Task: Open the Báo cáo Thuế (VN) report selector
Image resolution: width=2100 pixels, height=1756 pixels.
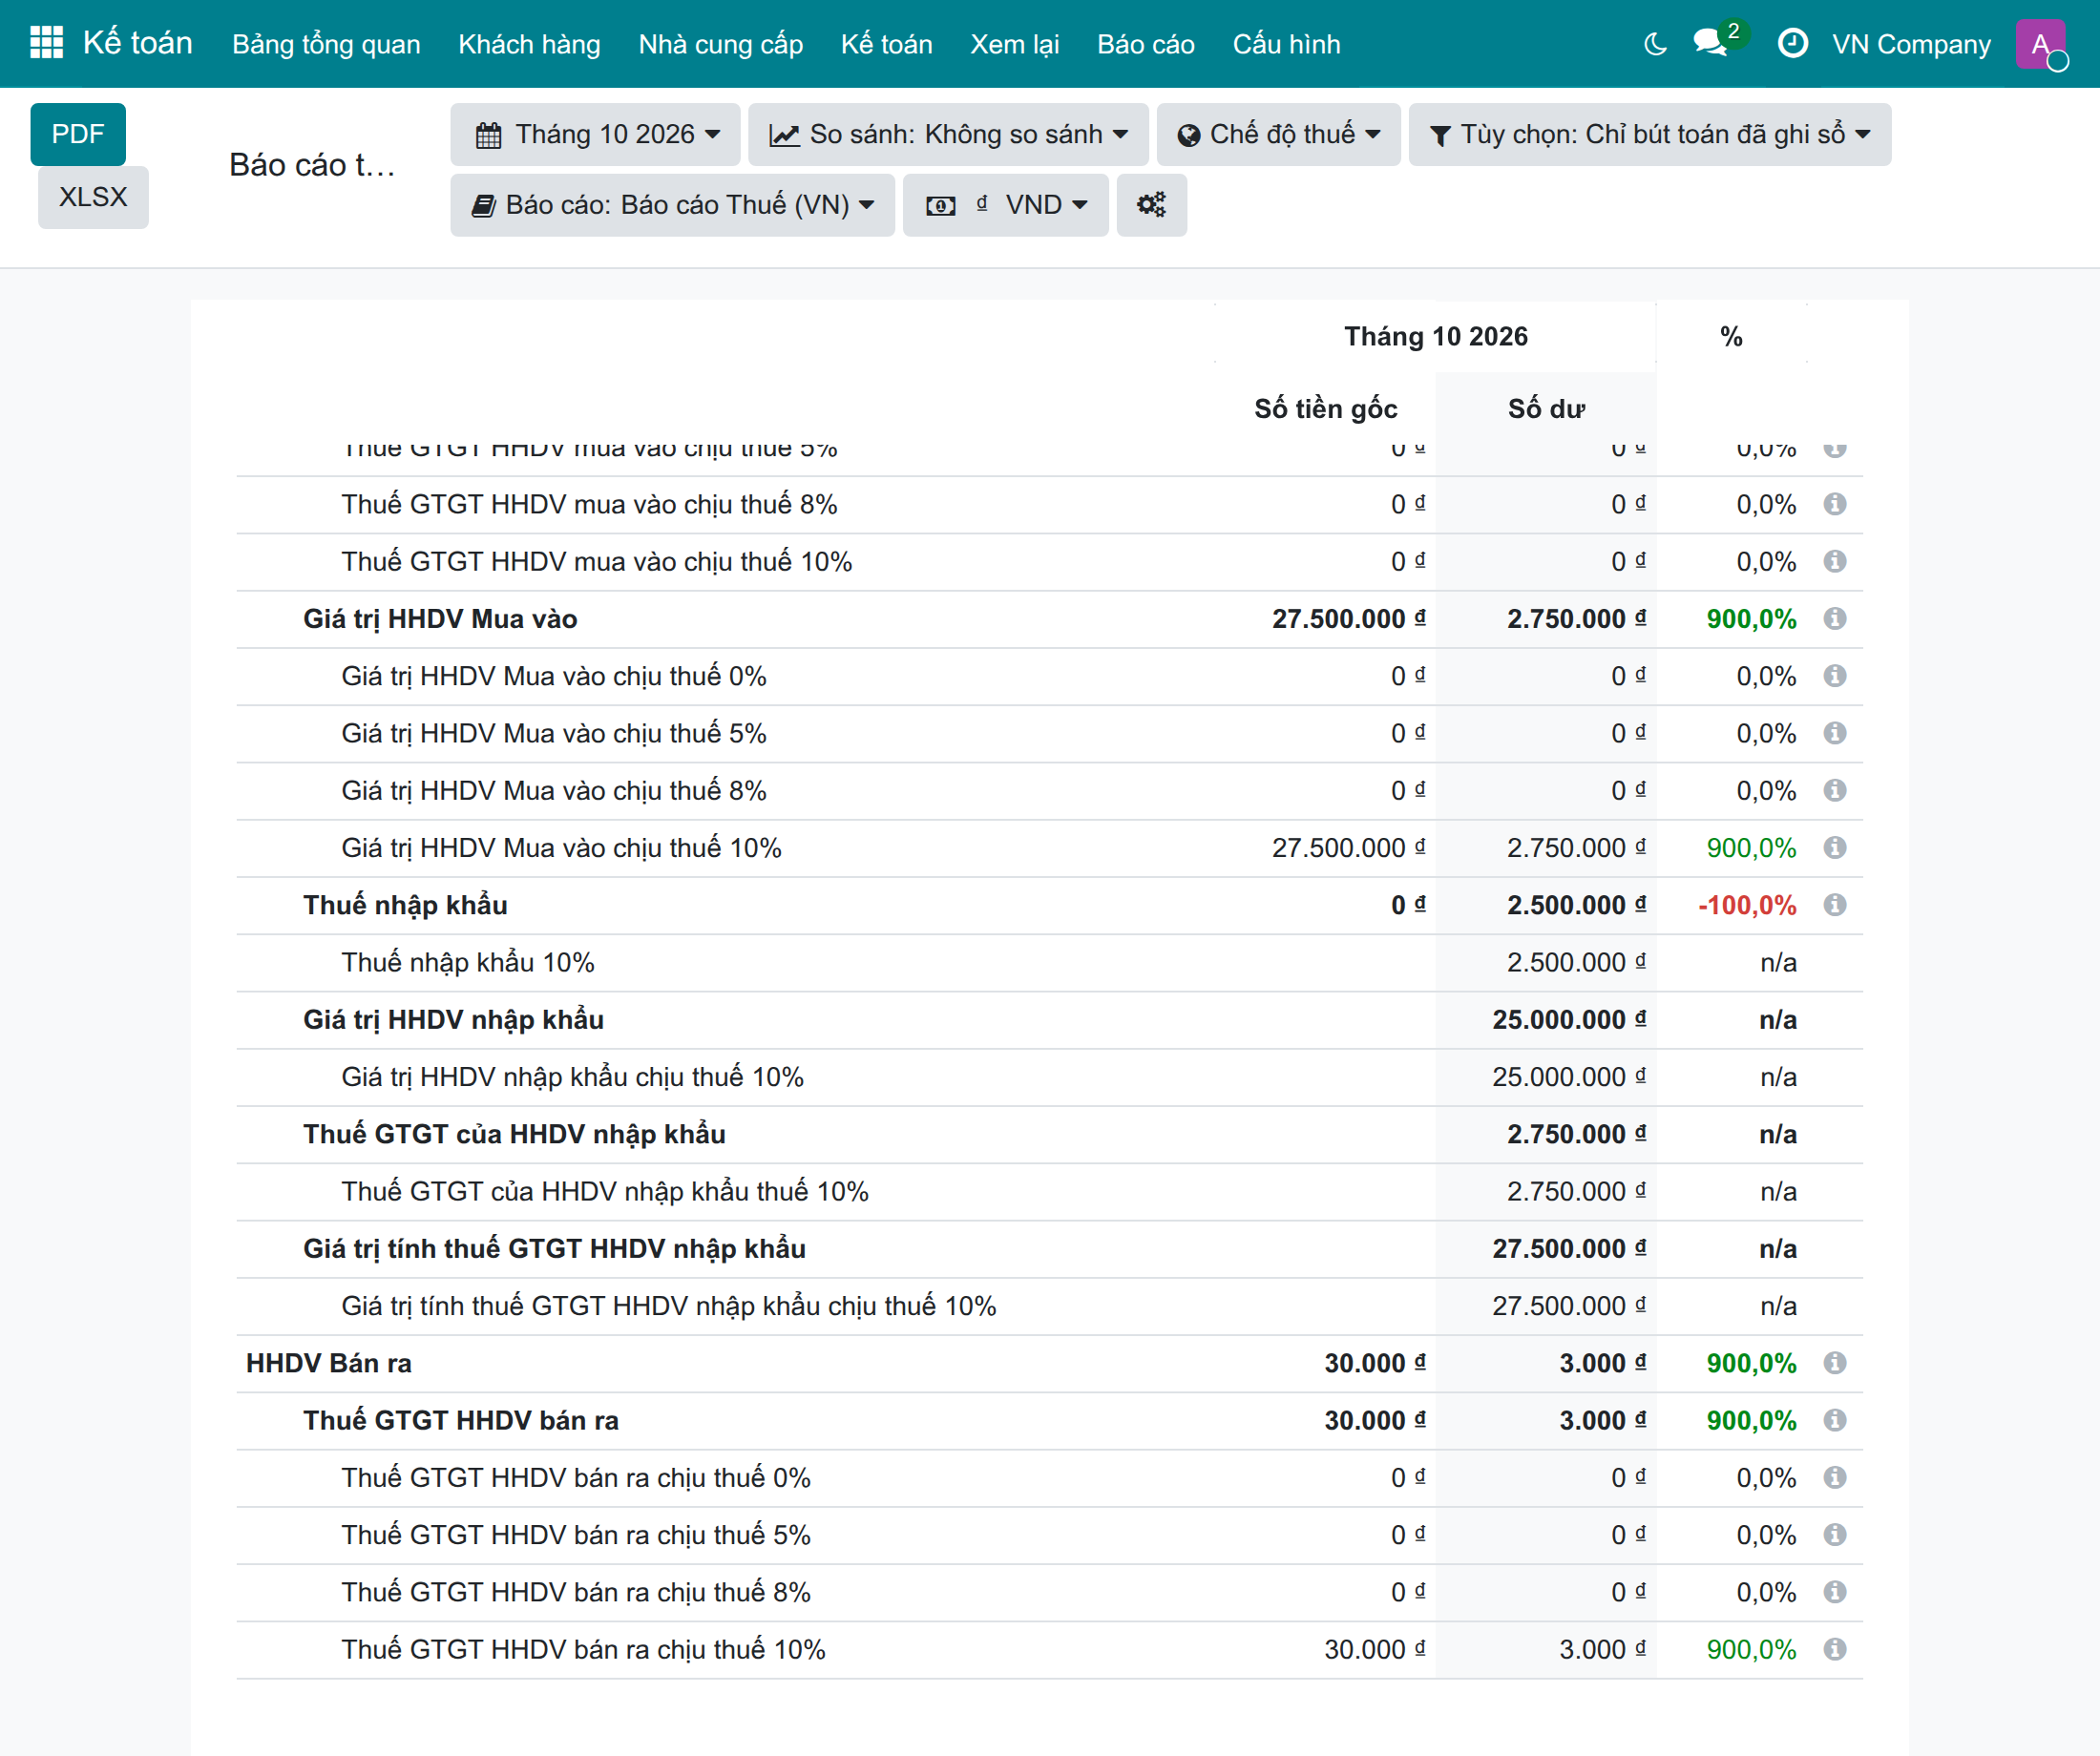Action: pos(672,205)
